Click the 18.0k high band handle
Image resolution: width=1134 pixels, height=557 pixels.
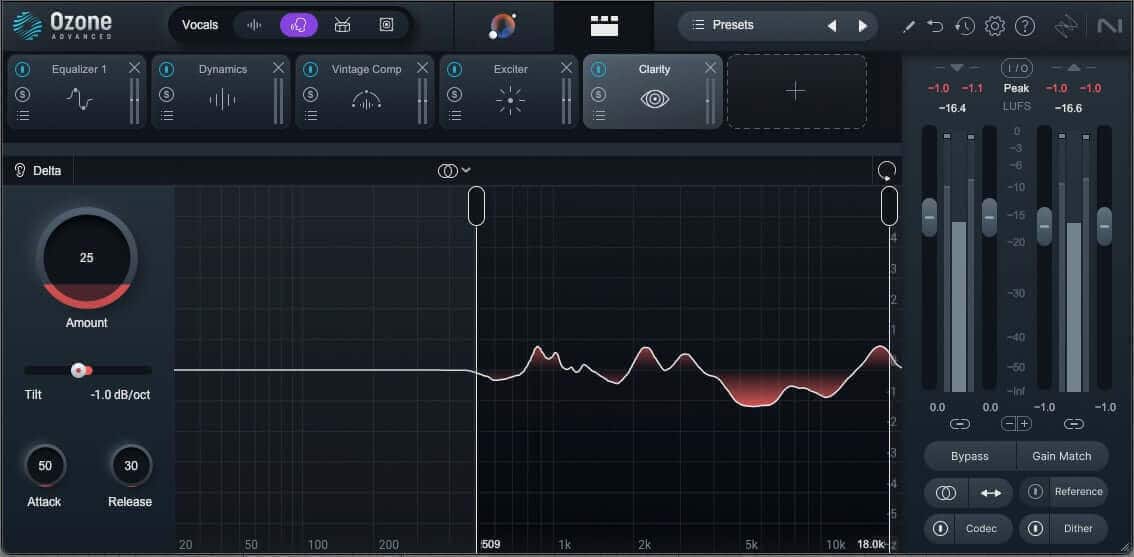coord(890,206)
